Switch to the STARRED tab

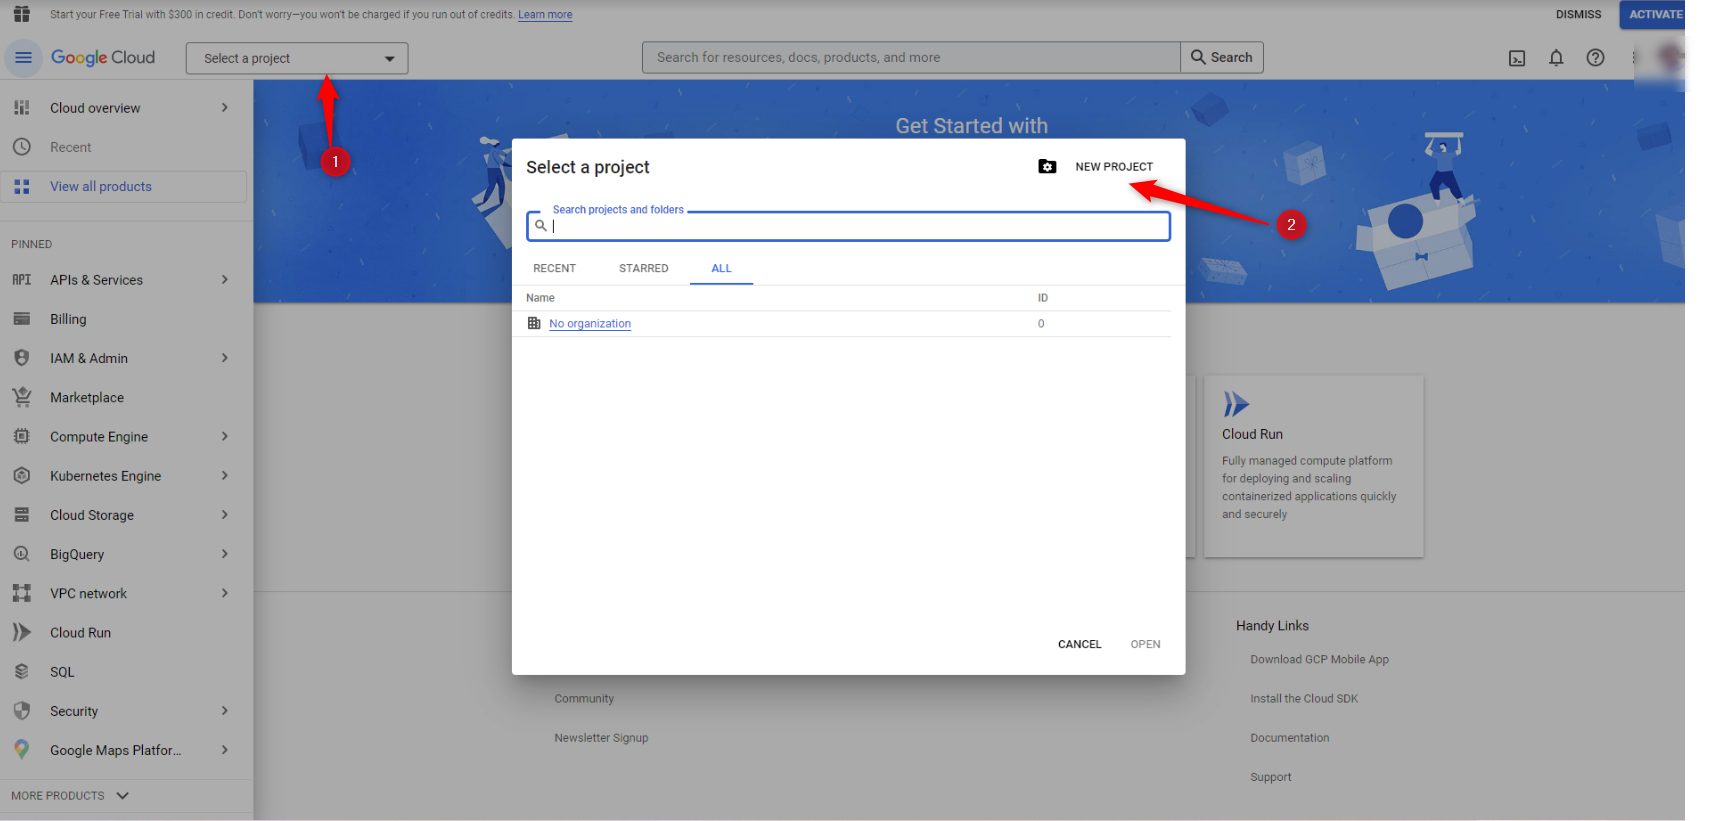(x=643, y=268)
